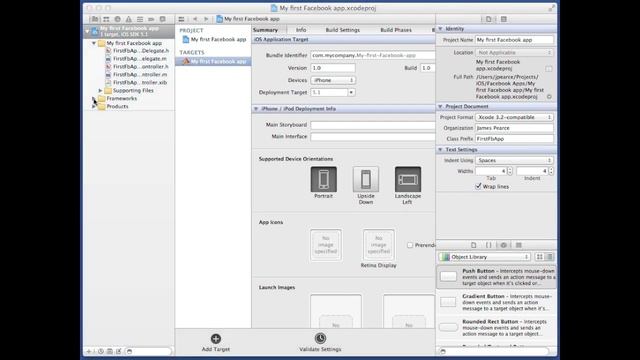Image resolution: width=640 pixels, height=360 pixels.
Task: Toggle Portrait orientation button
Action: (324, 179)
